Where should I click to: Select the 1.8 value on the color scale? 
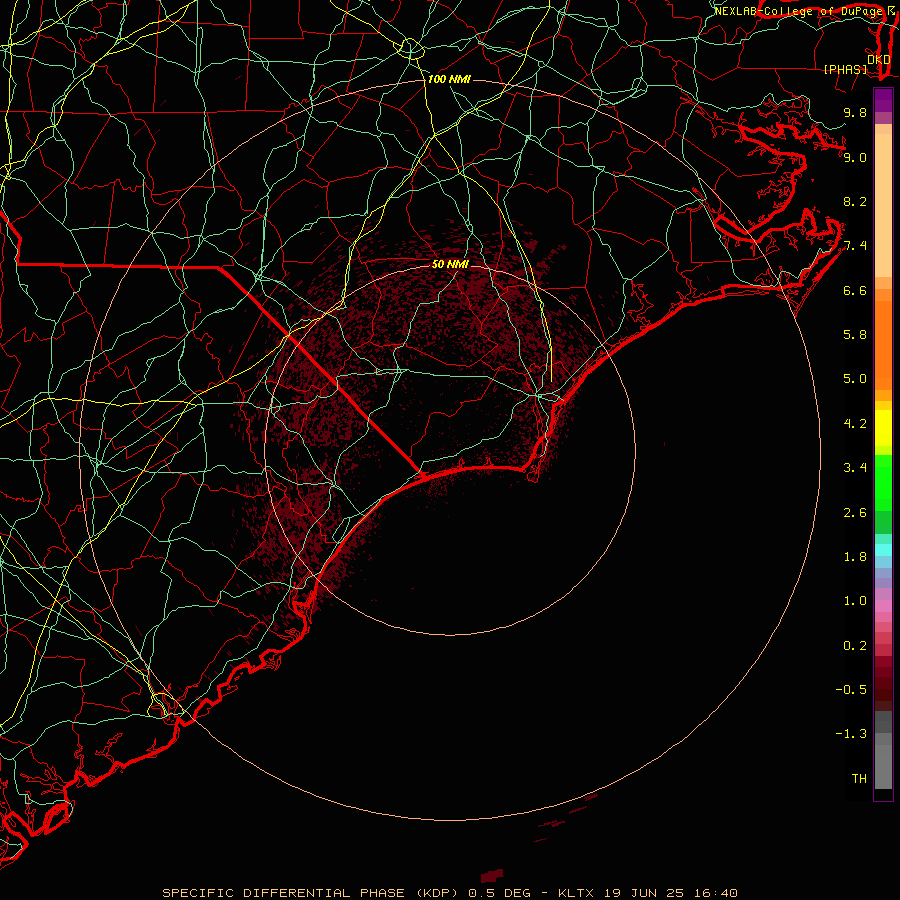click(855, 557)
